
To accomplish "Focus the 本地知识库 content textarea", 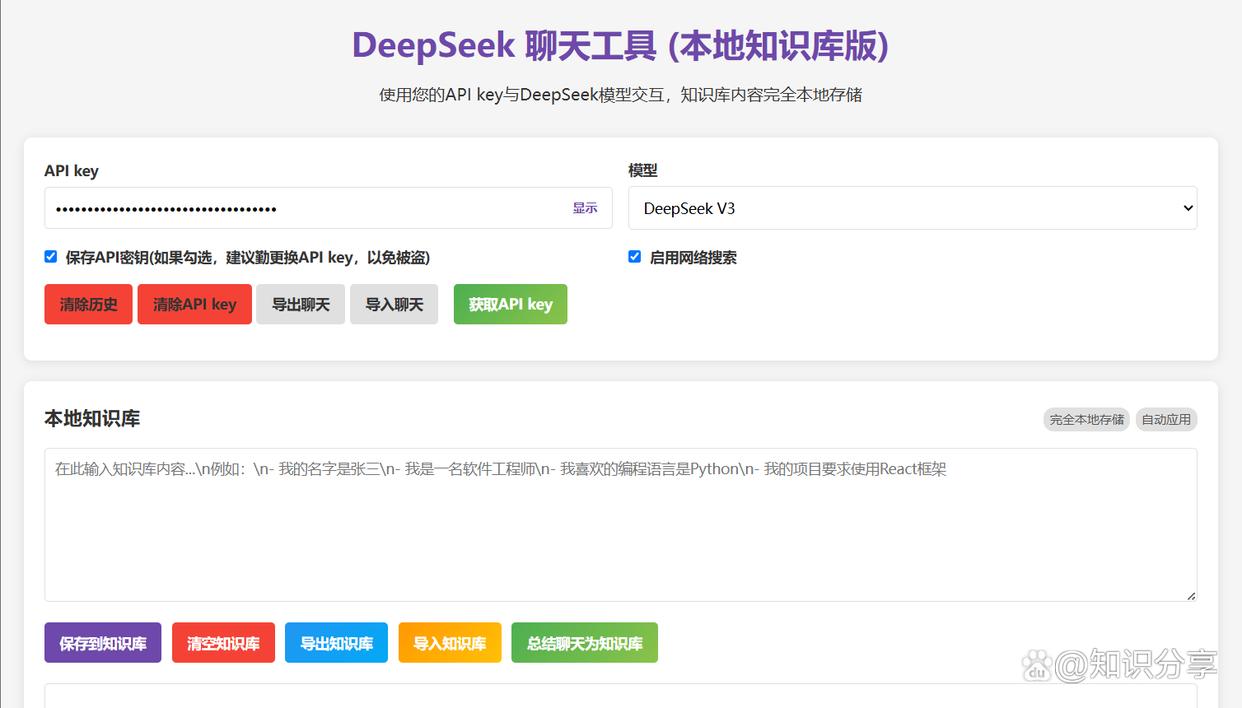I will tap(620, 525).
